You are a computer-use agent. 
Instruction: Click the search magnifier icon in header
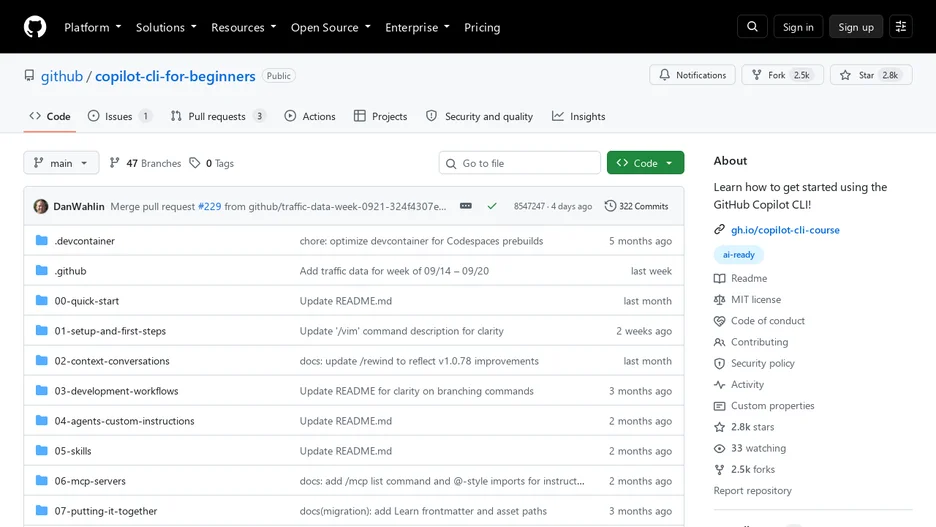[752, 27]
